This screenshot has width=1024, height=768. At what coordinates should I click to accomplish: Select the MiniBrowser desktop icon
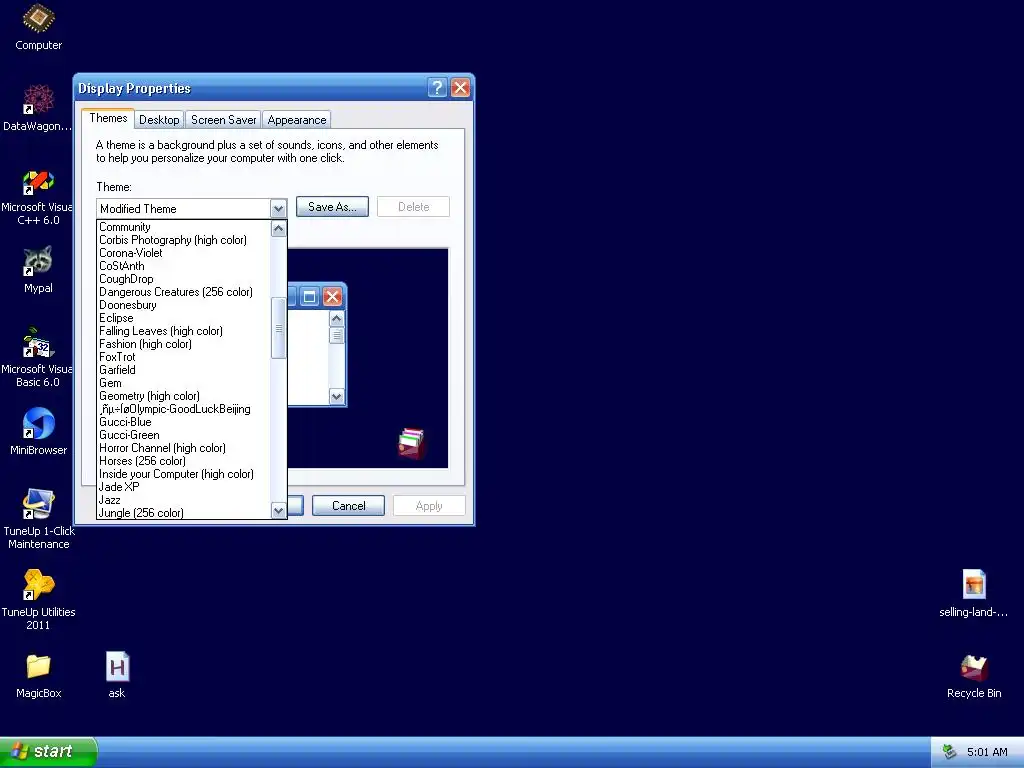(38, 432)
